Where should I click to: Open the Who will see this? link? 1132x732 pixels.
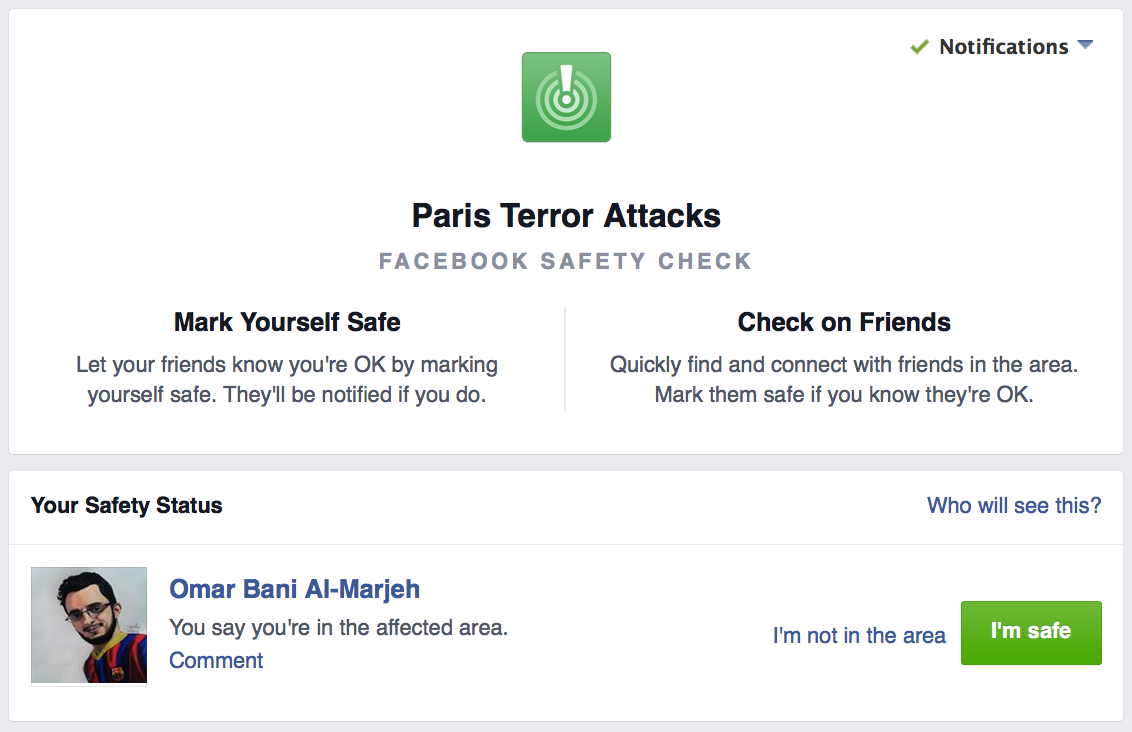pyautogui.click(x=1014, y=506)
